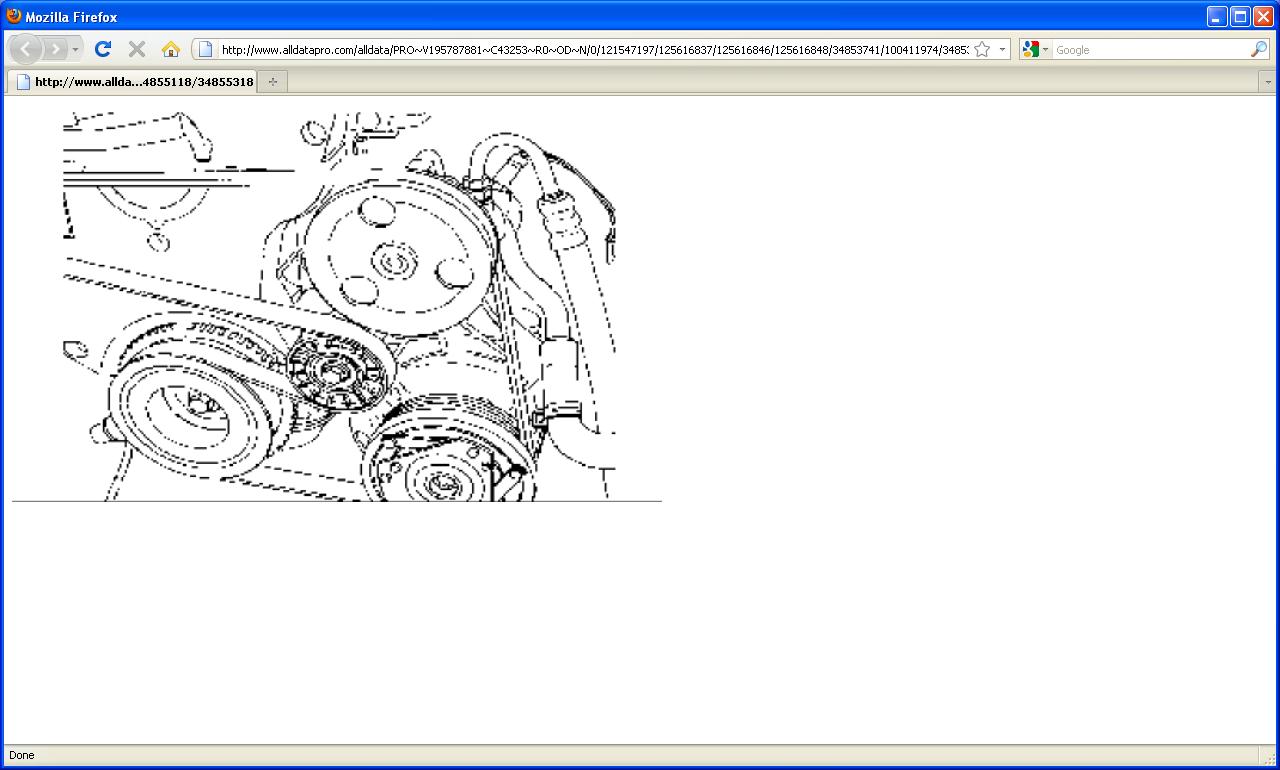Maximize the Firefox window
Viewport: 1280px width, 770px height.
(1240, 16)
